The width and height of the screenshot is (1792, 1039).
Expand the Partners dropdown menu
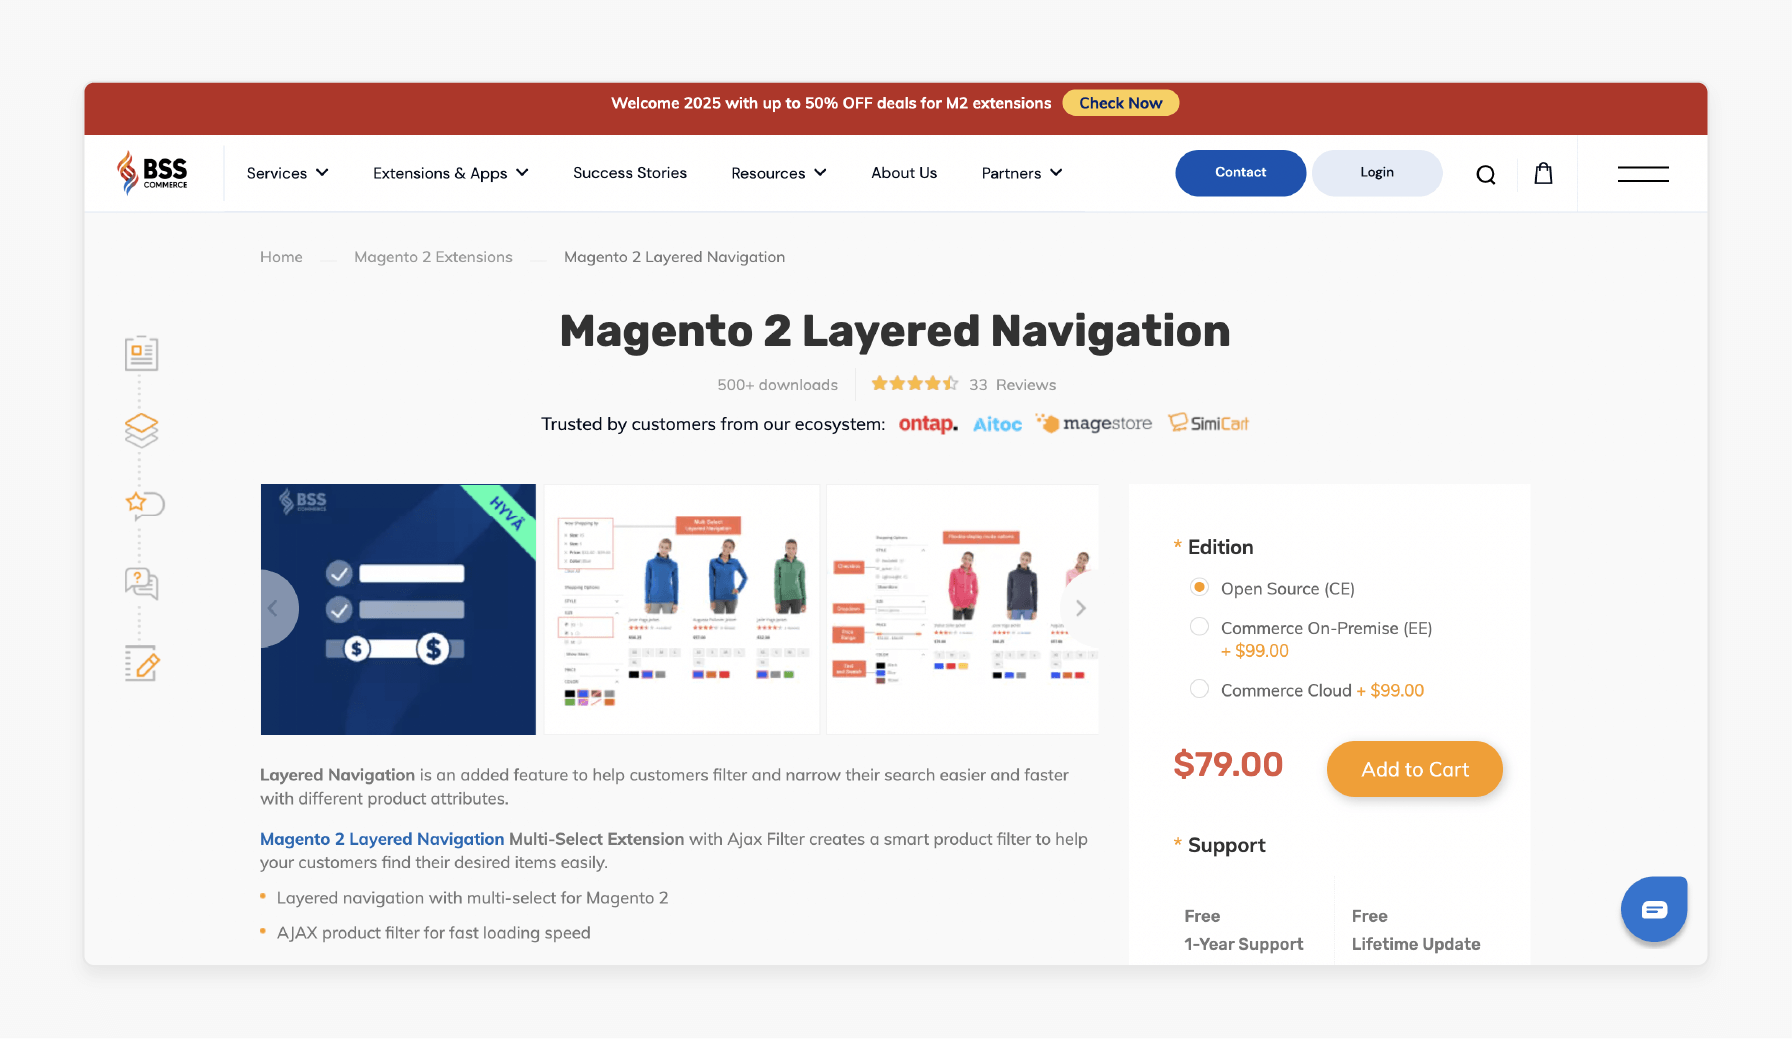1022,173
